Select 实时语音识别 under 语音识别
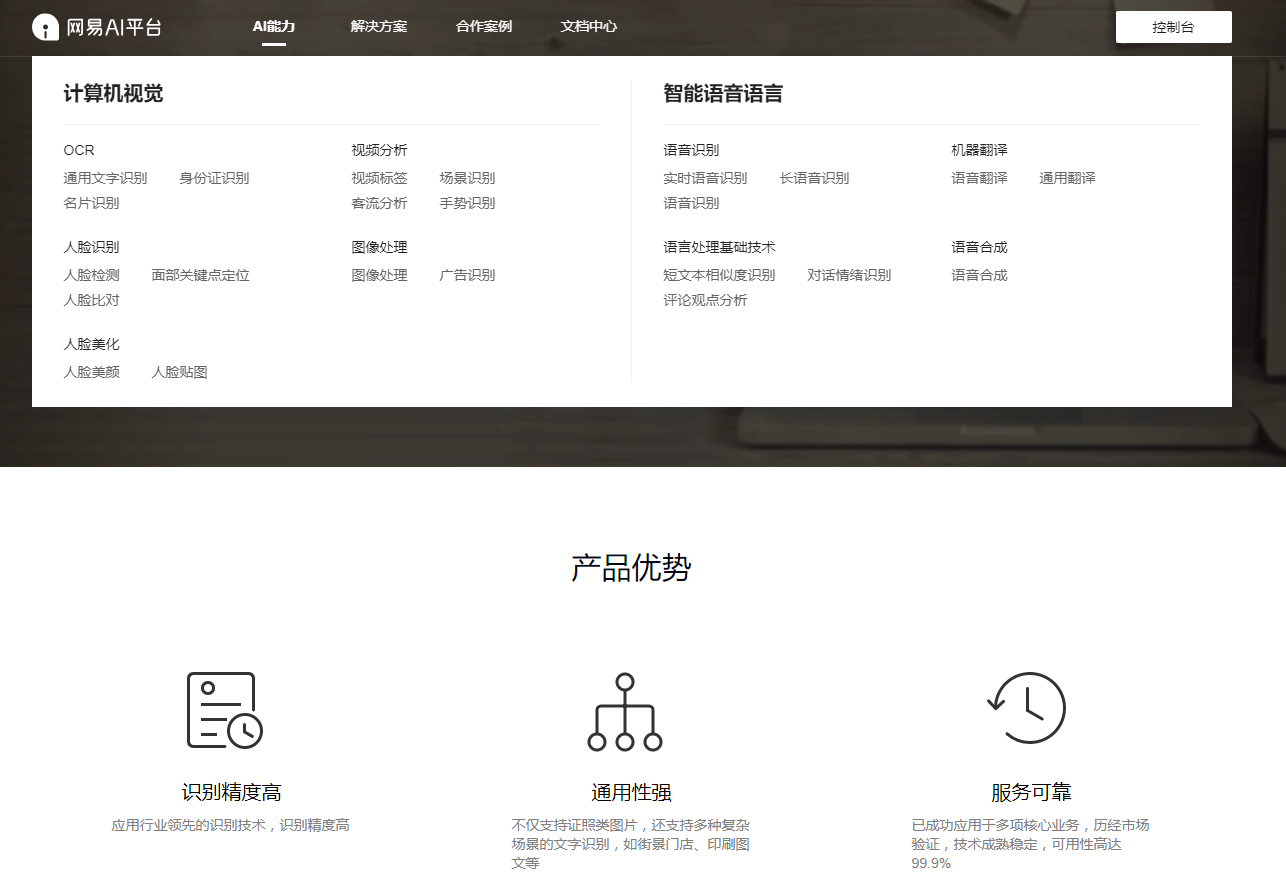This screenshot has width=1286, height=887. coord(705,177)
